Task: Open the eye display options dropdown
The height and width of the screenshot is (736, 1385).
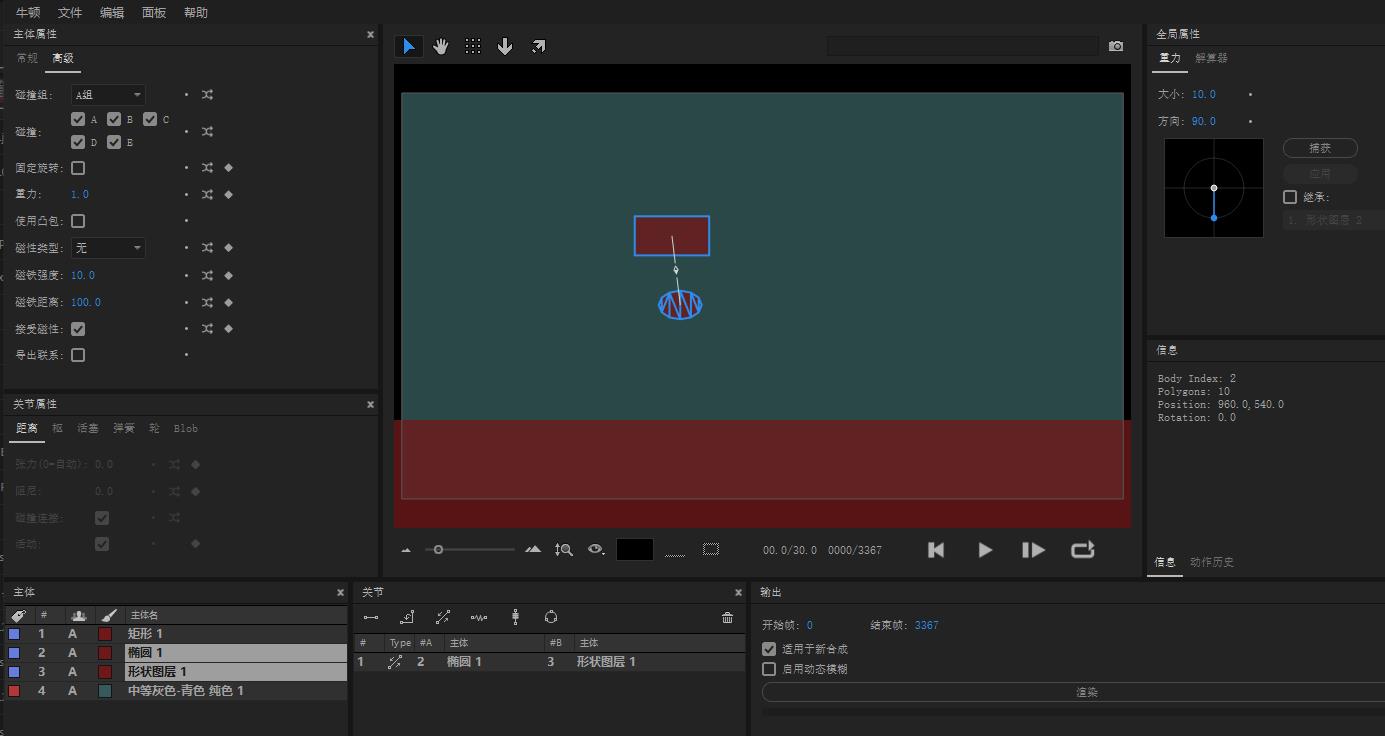Action: (597, 549)
